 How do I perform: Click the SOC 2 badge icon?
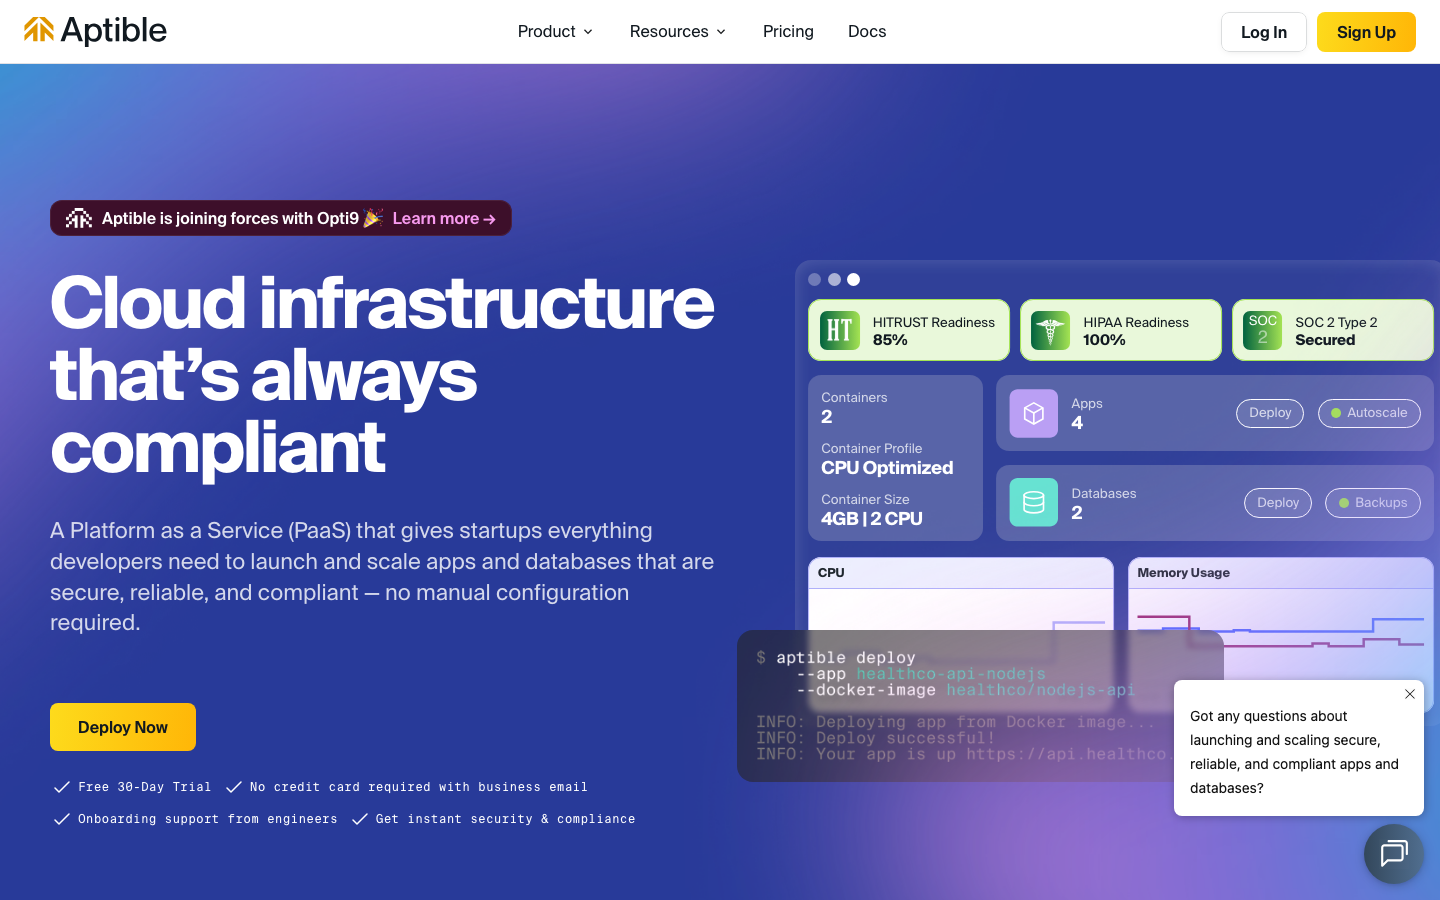click(1262, 330)
